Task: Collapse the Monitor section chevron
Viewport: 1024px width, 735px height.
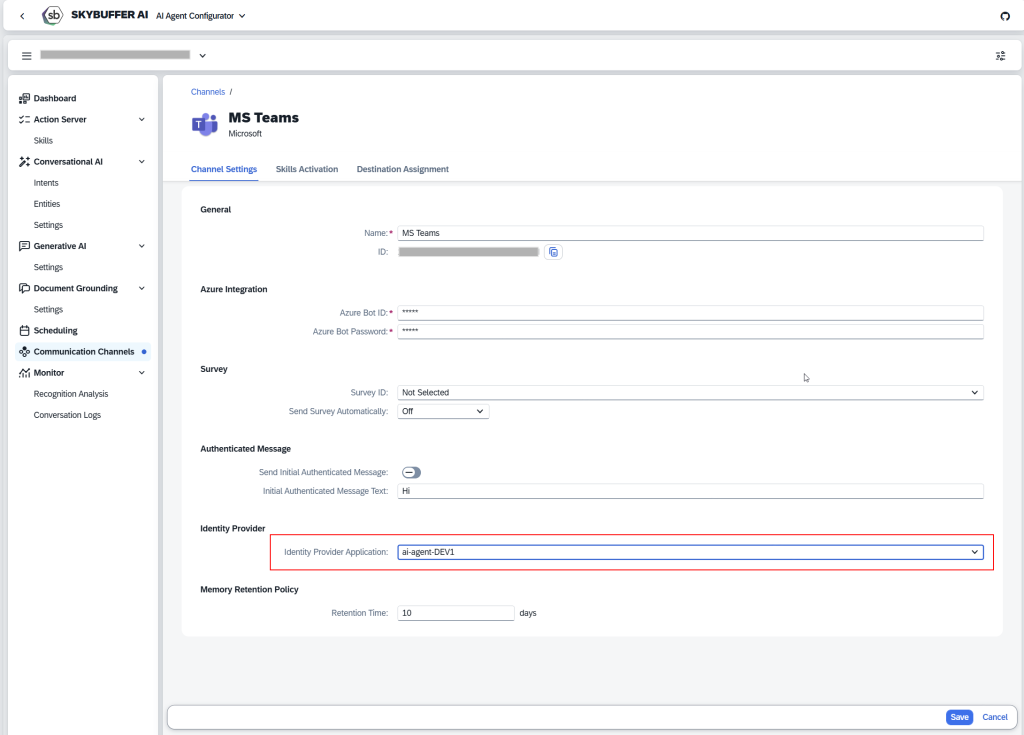Action: 142,372
